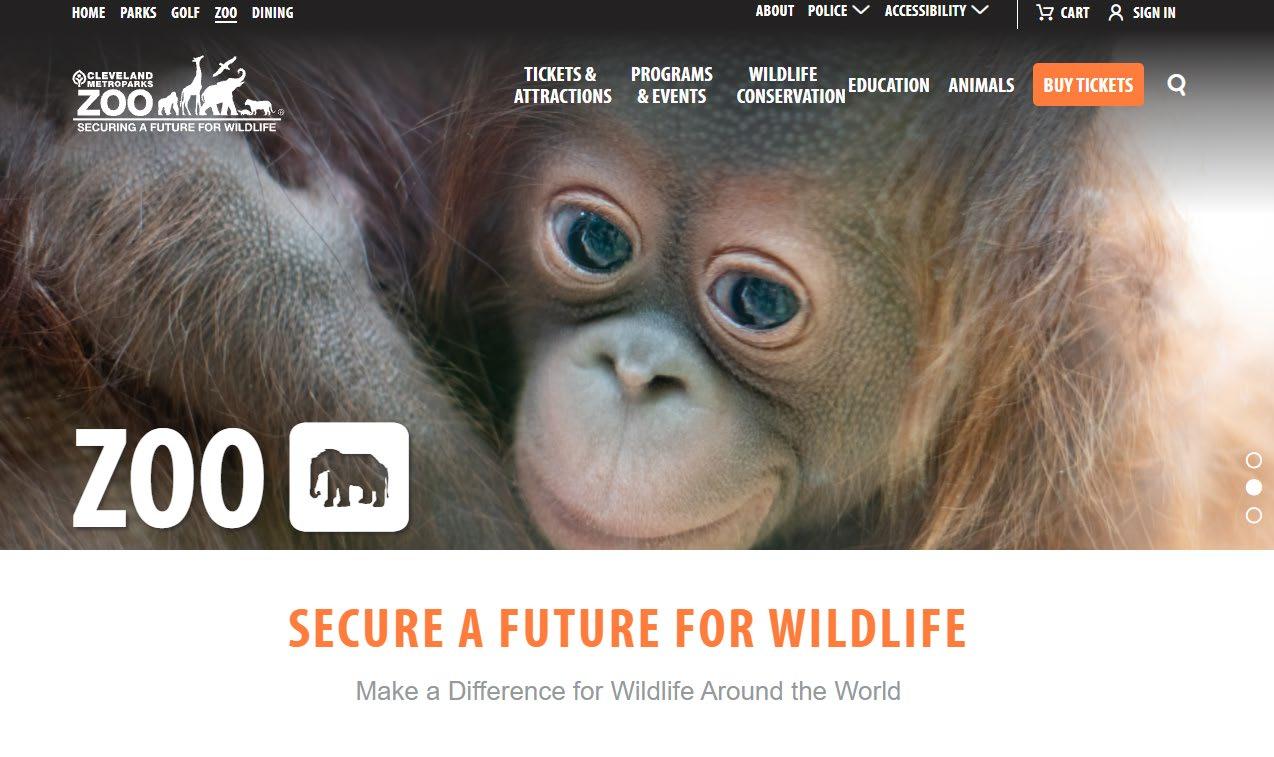
Task: Click the orange Buy Tickets button
Action: pyautogui.click(x=1088, y=85)
